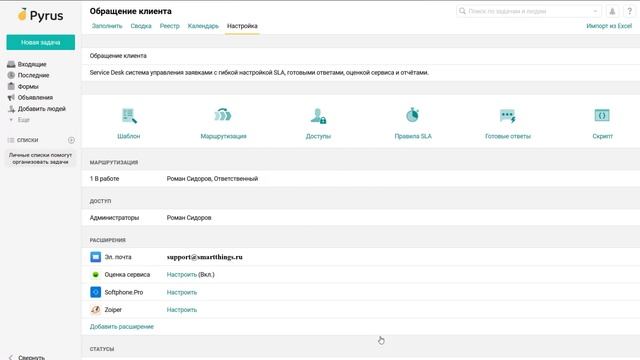Image resolution: width=640 pixels, height=360 pixels.
Task: Open the Правила SLA stopwatch icon
Action: point(413,115)
